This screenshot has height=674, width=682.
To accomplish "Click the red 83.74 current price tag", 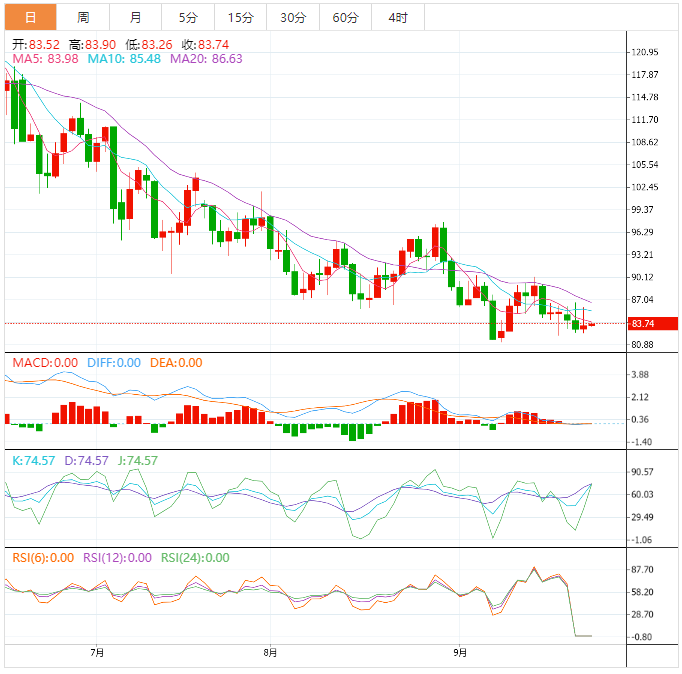I will coord(652,324).
